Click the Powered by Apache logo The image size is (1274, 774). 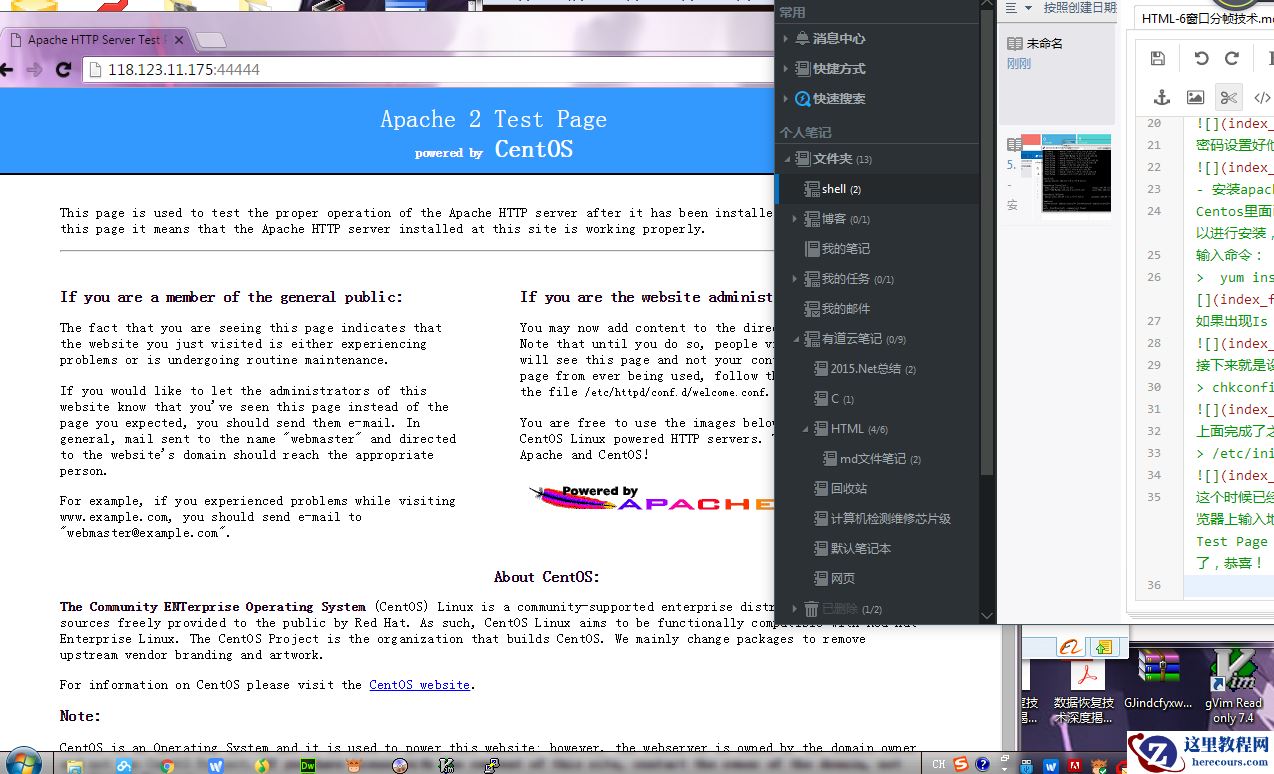[652, 498]
